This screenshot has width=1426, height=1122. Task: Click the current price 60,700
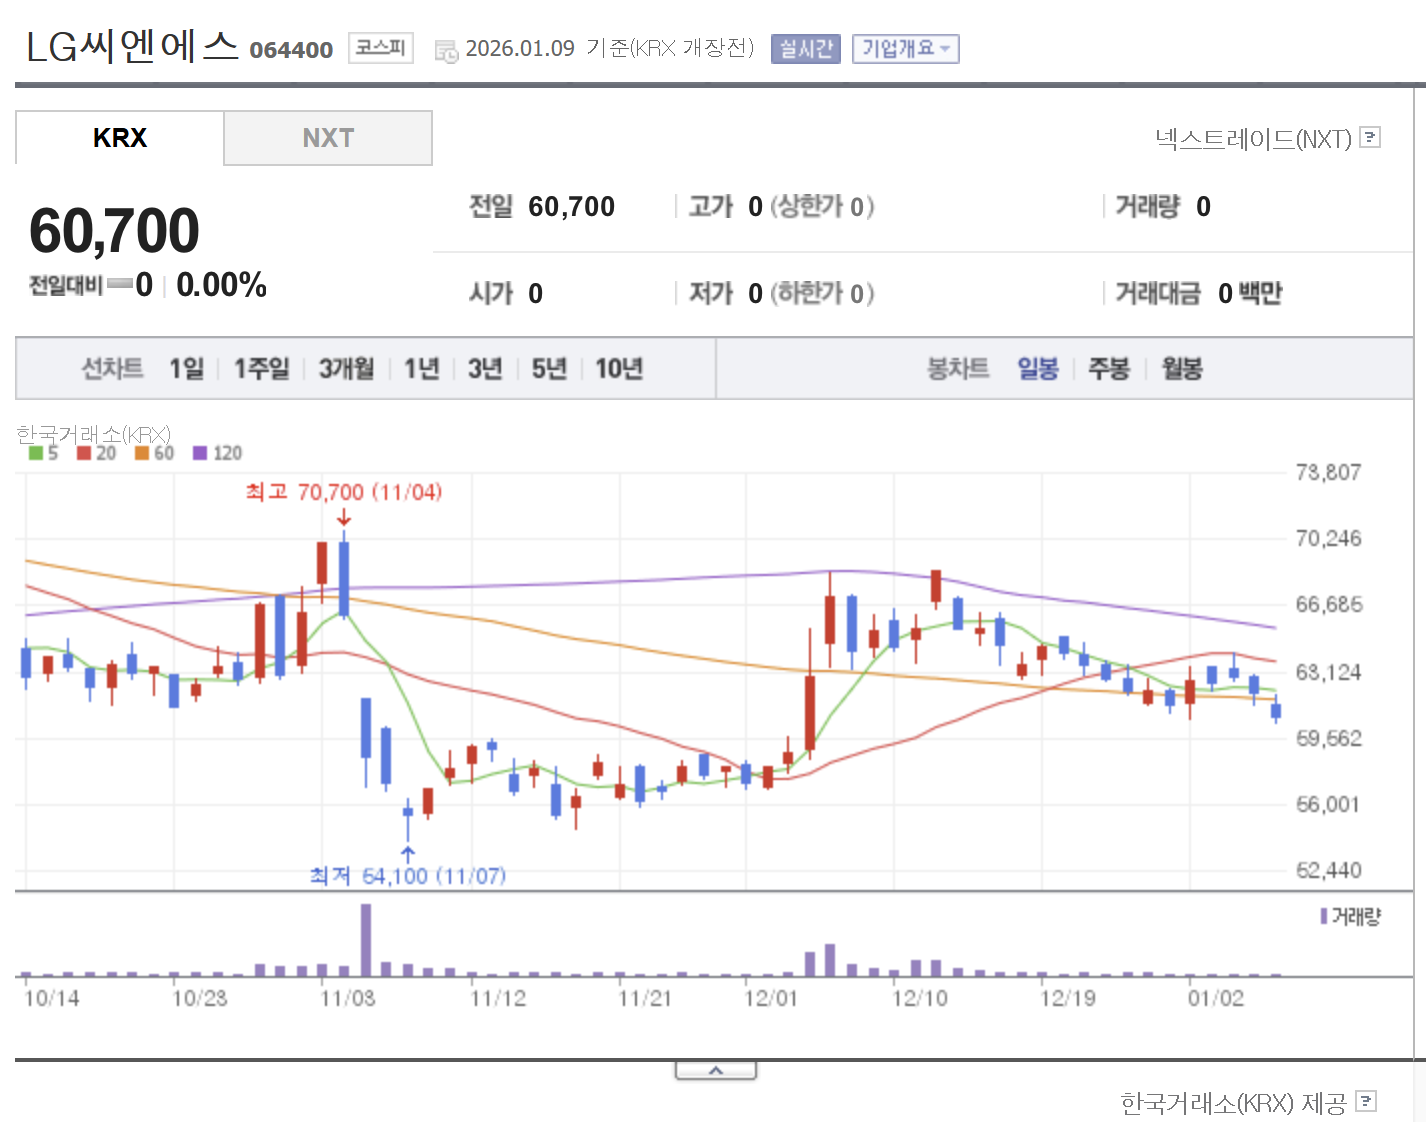[x=114, y=231]
